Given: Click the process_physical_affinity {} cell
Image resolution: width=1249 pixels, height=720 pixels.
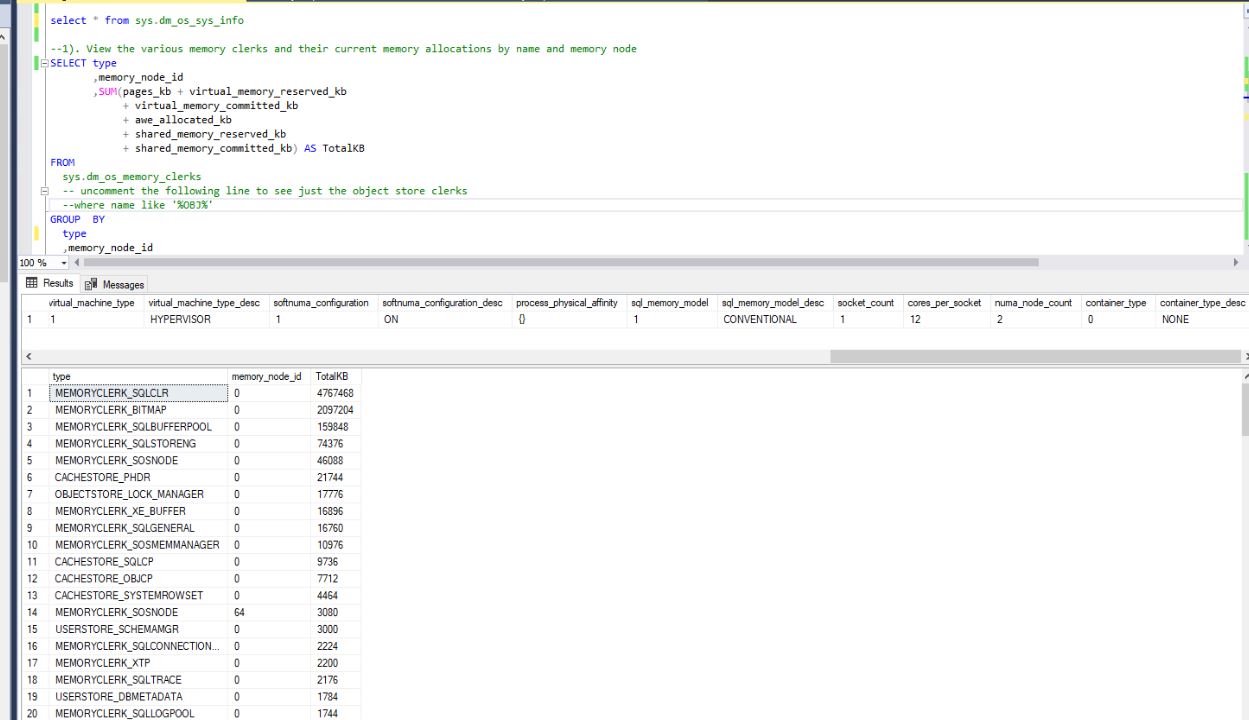Looking at the screenshot, I should pyautogui.click(x=571, y=320).
